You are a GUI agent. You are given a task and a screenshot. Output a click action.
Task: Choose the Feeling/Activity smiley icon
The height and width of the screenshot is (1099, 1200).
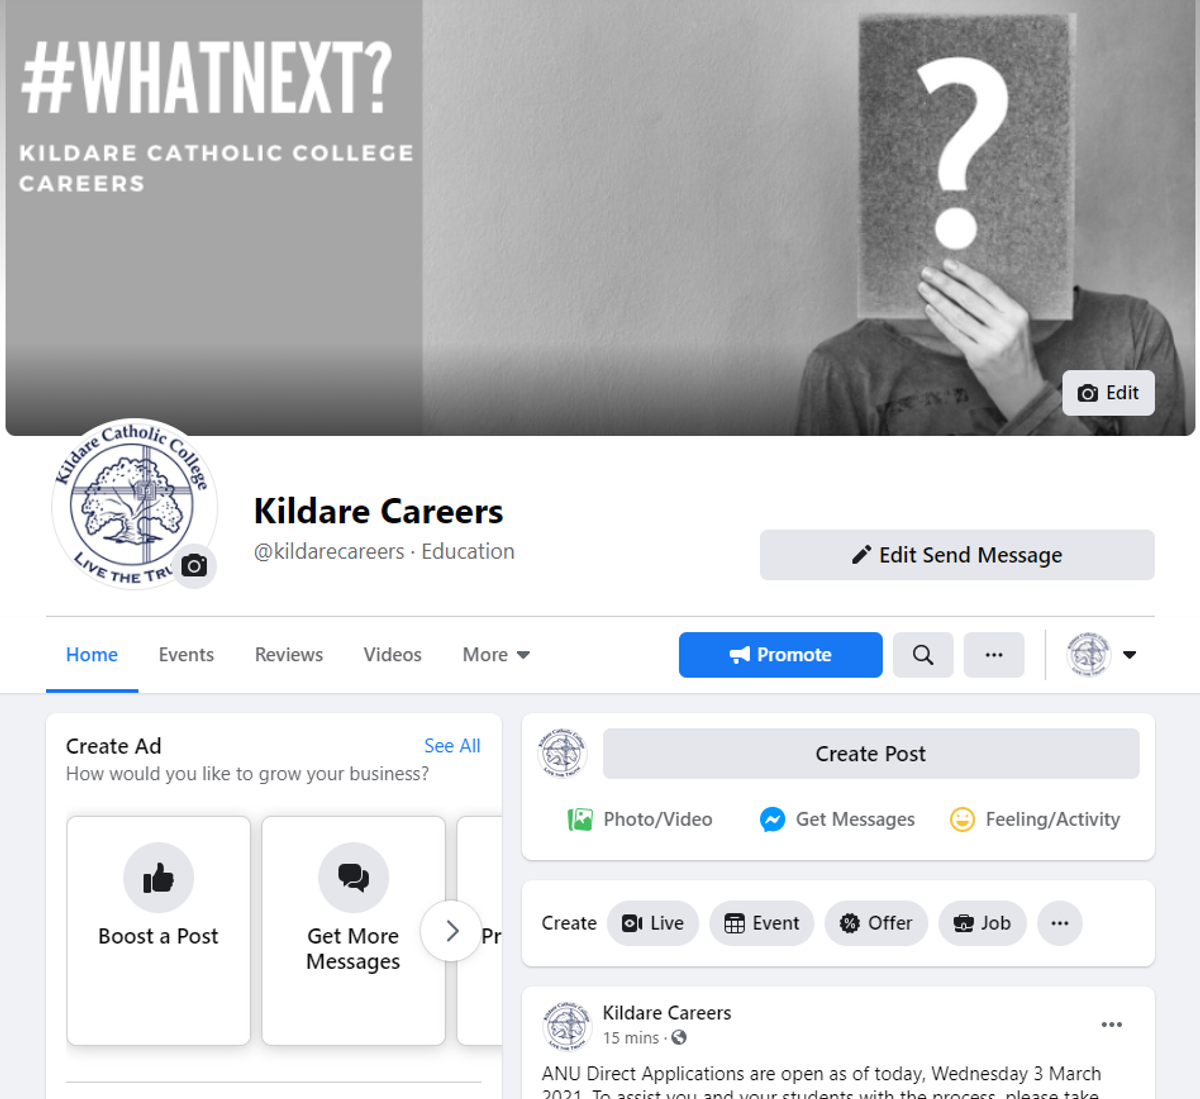(962, 820)
